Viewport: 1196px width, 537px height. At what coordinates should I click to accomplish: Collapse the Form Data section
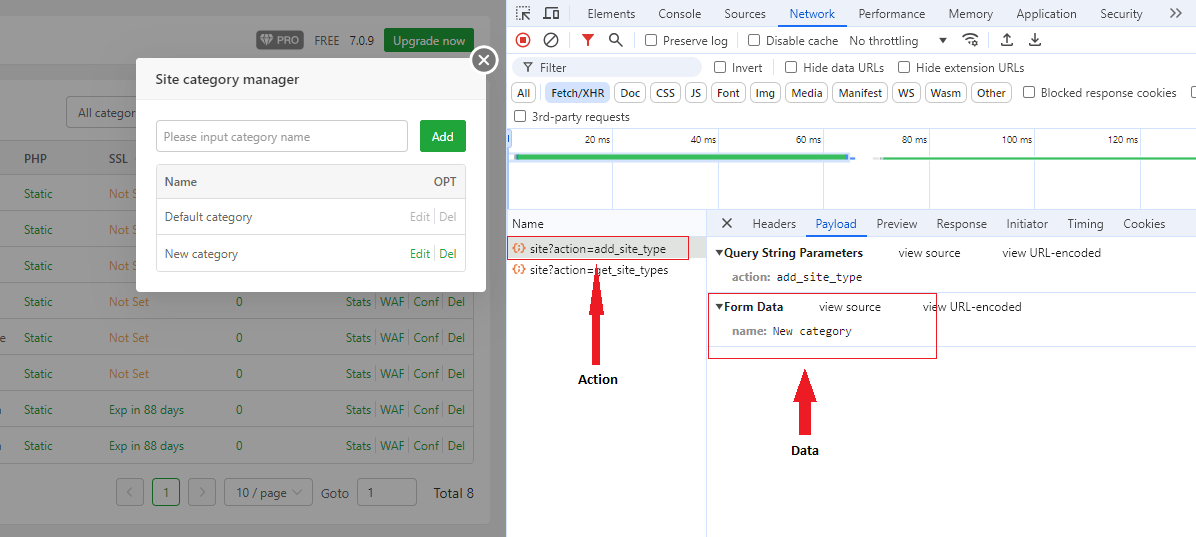pyautogui.click(x=719, y=307)
